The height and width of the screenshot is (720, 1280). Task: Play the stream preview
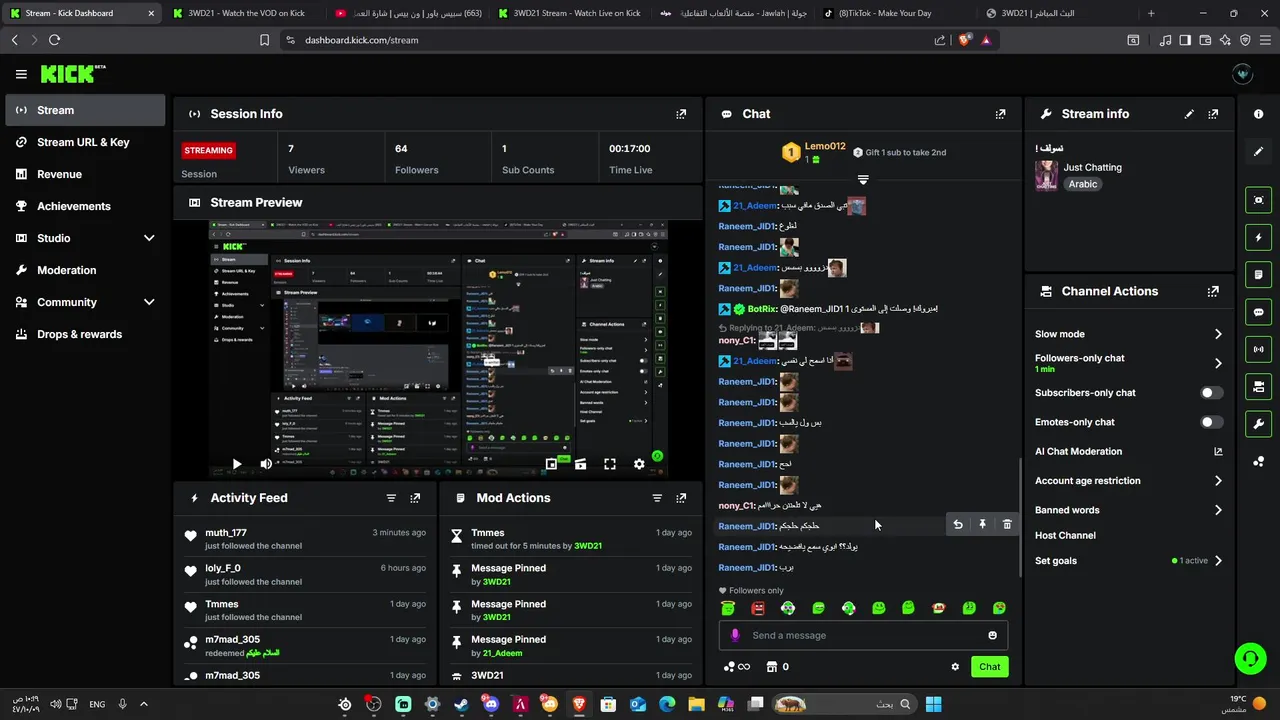[x=236, y=464]
